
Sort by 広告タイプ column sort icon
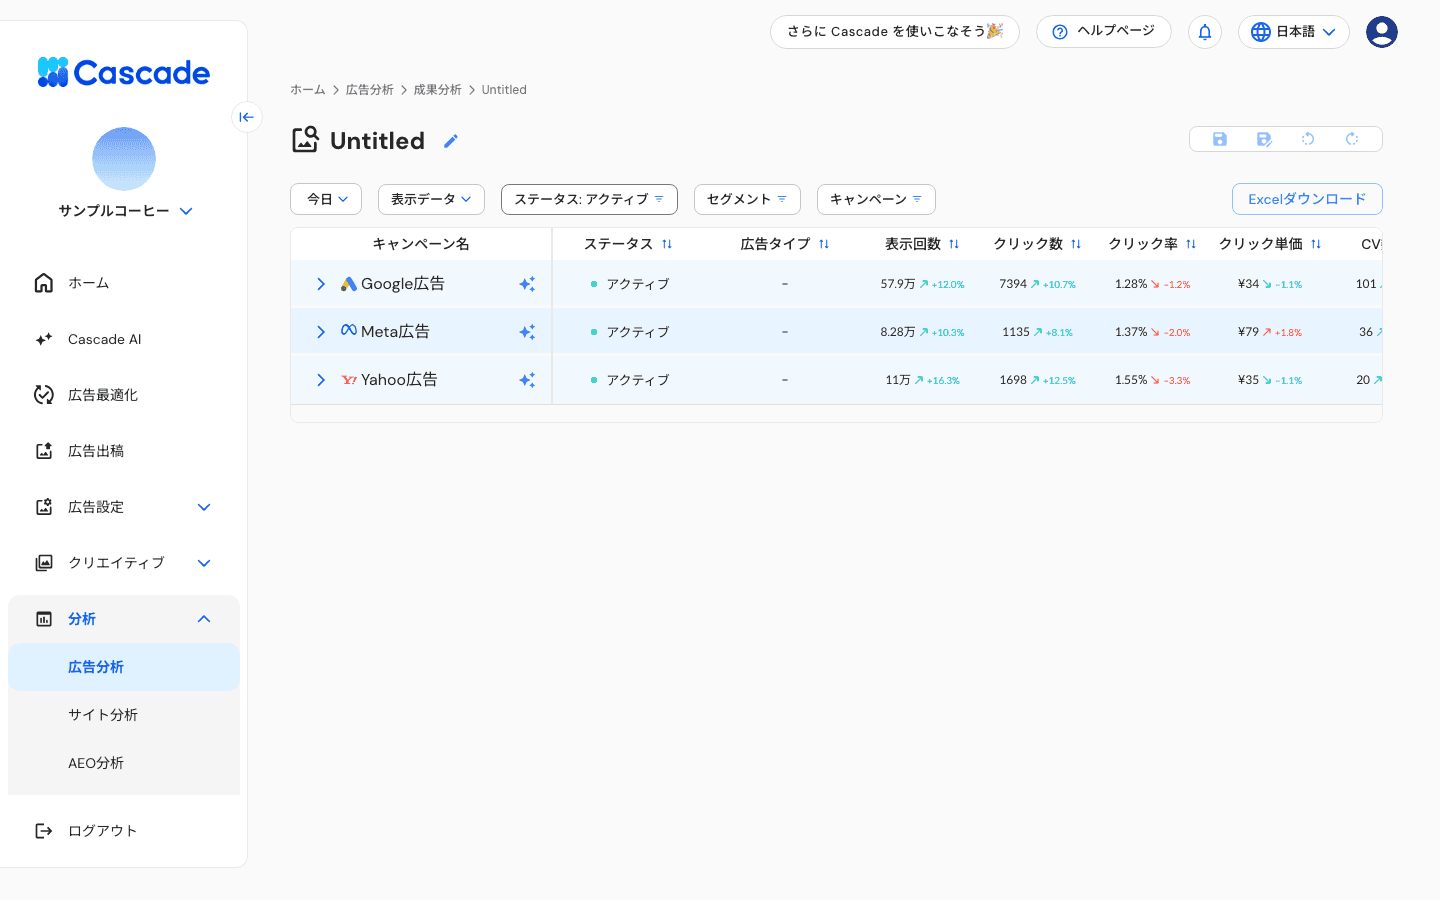824,244
